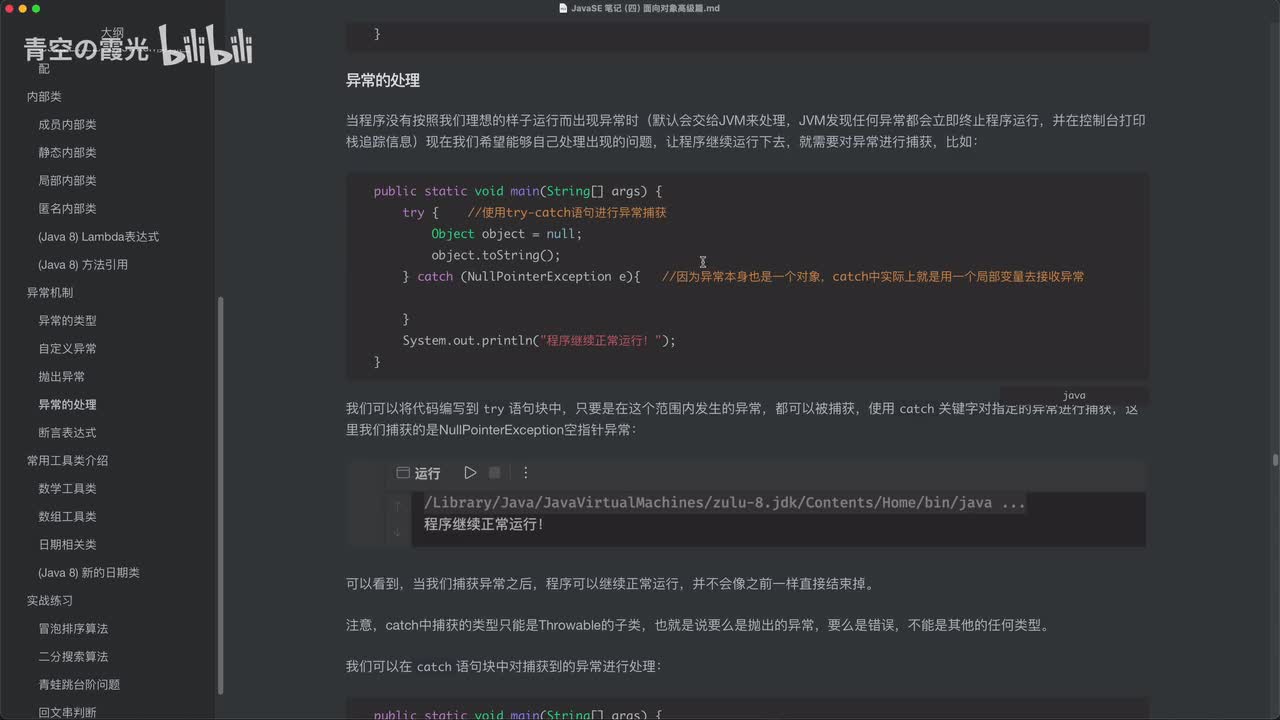Screen dimensions: 1280x720
Task: Click the java language label of code block
Action: pyautogui.click(x=1074, y=396)
